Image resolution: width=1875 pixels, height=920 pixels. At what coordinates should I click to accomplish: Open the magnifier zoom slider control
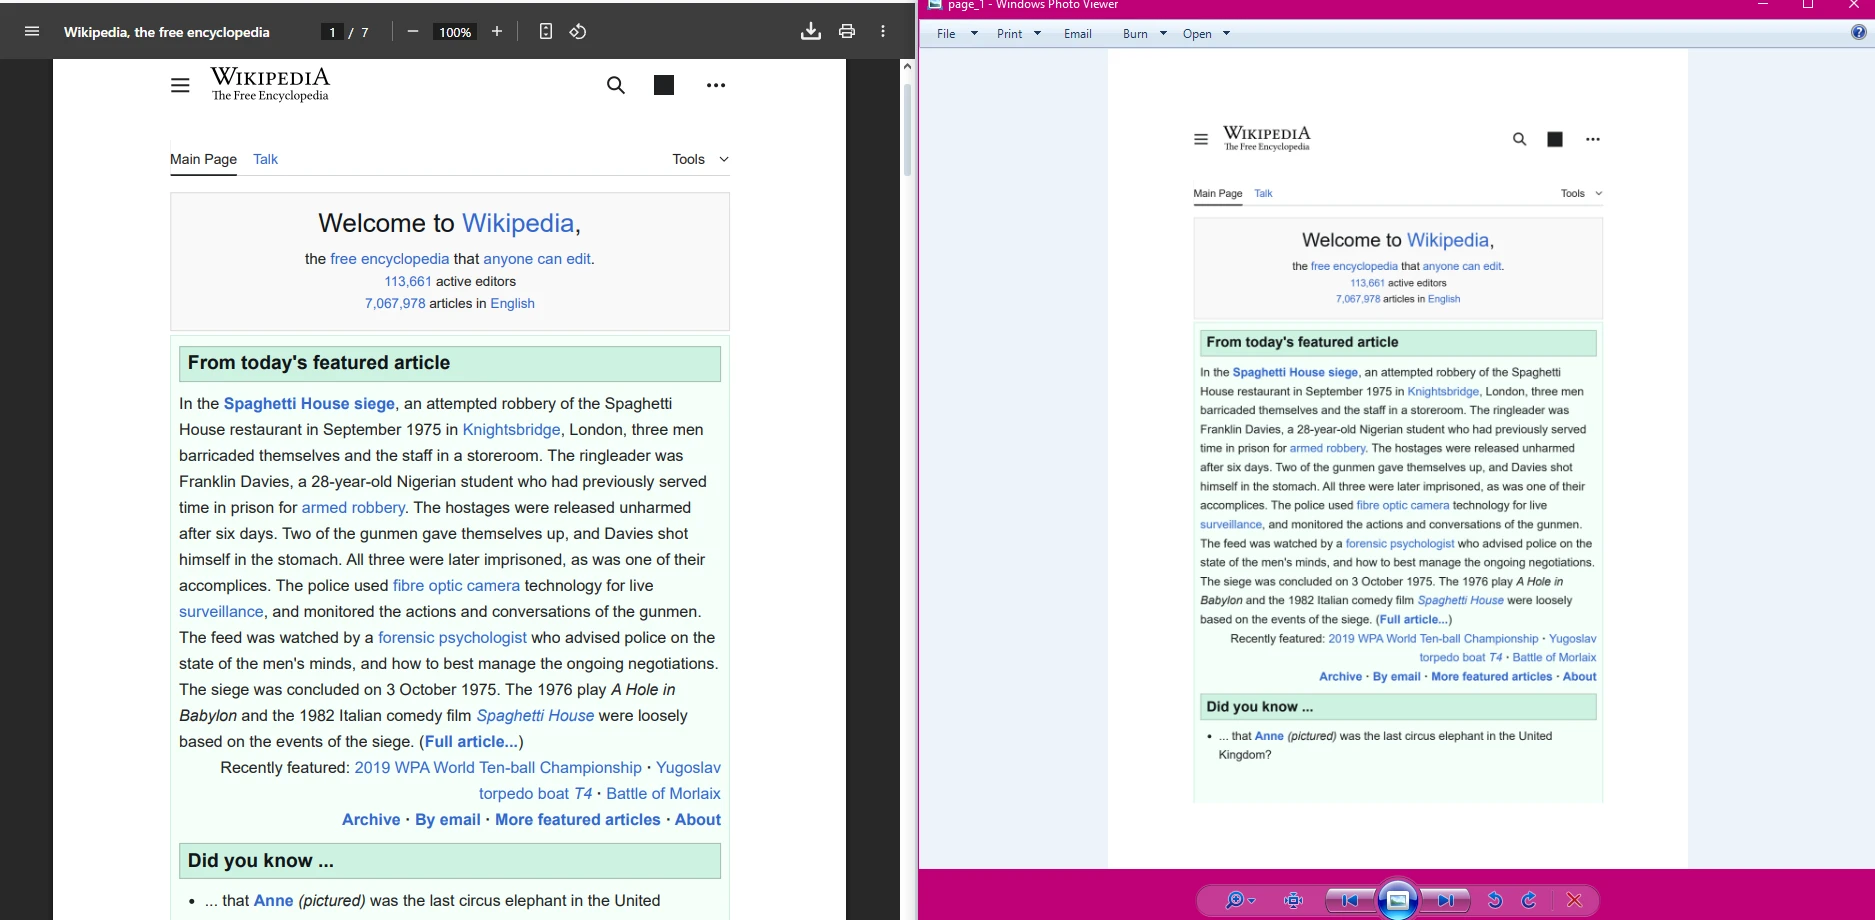click(x=1236, y=900)
